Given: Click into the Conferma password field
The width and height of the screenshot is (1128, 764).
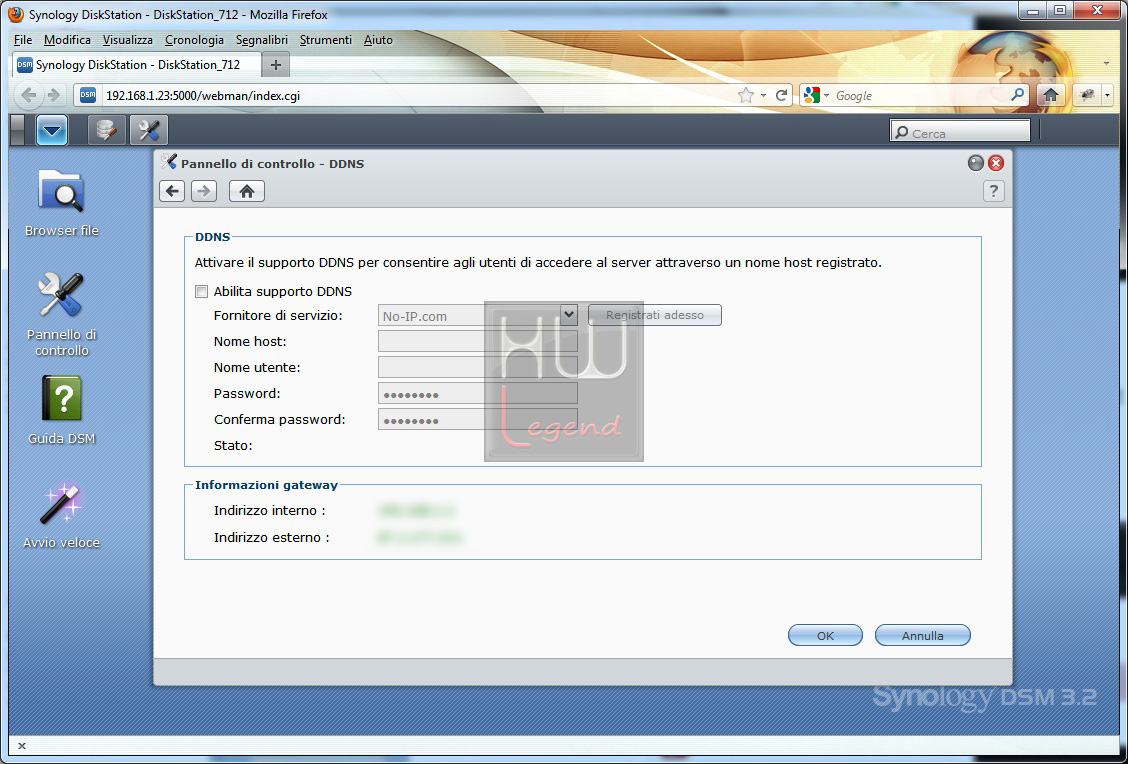Looking at the screenshot, I should 478,419.
